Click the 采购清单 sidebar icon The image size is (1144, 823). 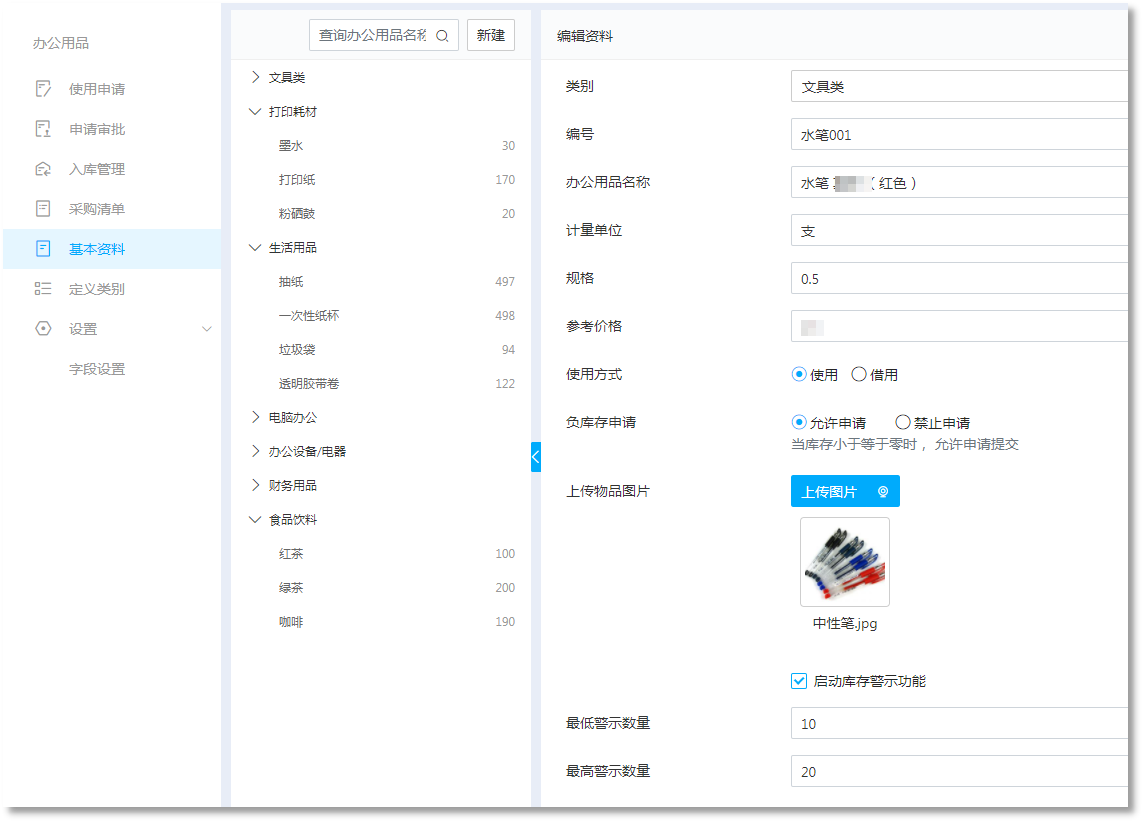(43, 209)
